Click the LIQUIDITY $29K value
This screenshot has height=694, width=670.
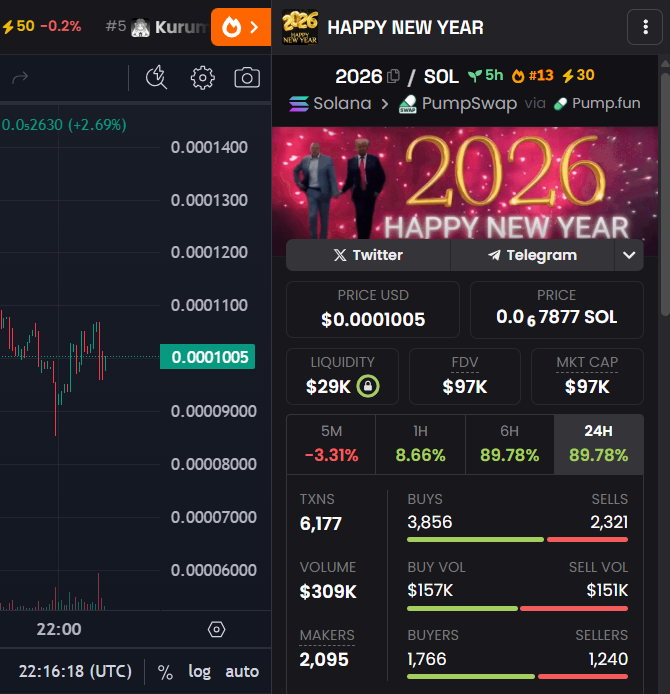pyautogui.click(x=328, y=386)
